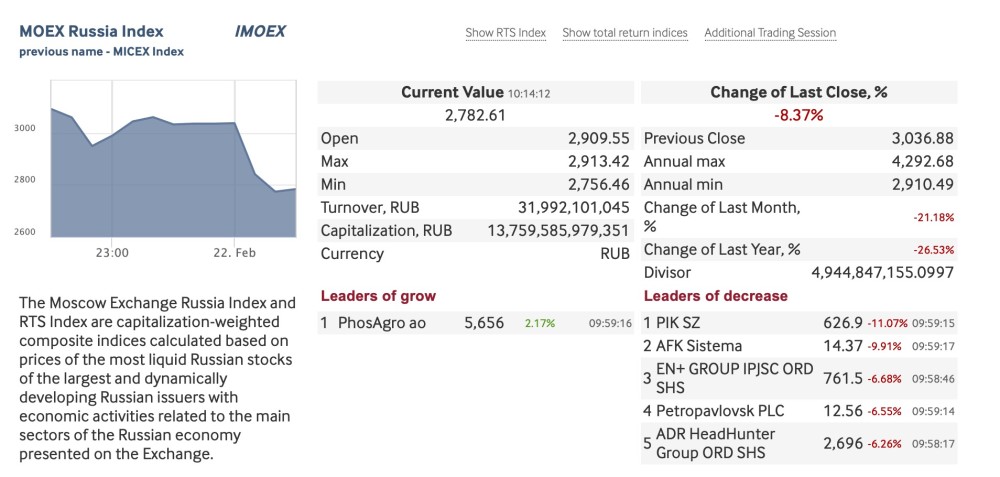Open PhosAgro ao in Leaders of grow
This screenshot has width=1000, height=477.
pyautogui.click(x=382, y=323)
